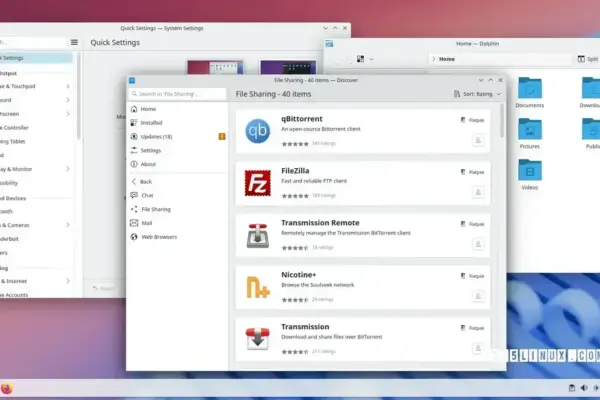The height and width of the screenshot is (400, 600).
Task: Click the Search in 'File Sharing' field
Action: (x=177, y=94)
